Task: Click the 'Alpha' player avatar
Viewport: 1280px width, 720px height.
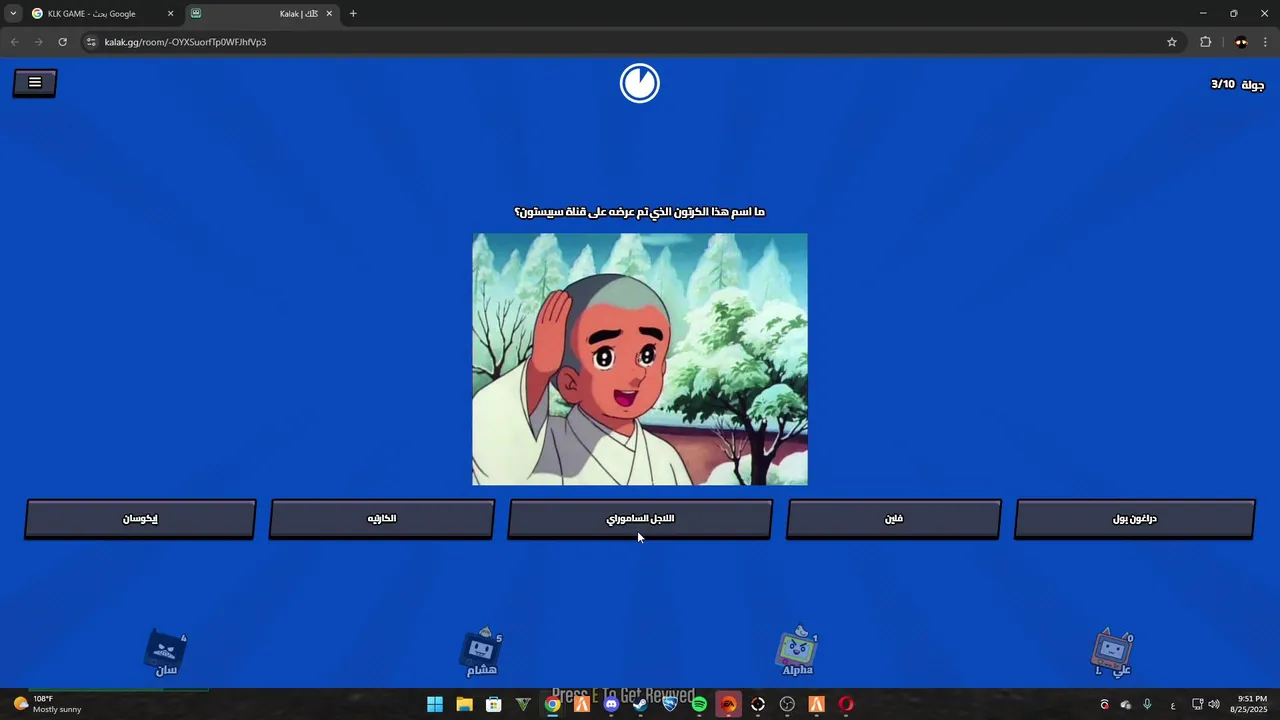Action: (797, 652)
